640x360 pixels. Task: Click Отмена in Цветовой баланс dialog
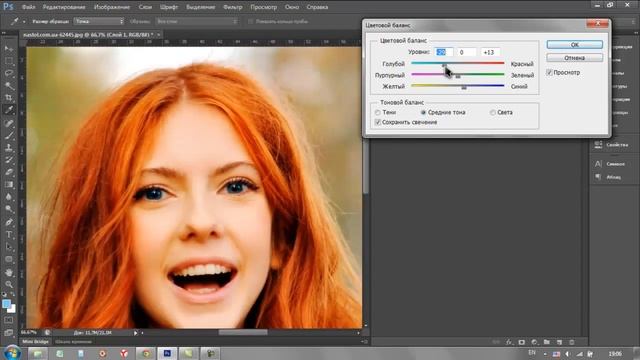point(575,58)
